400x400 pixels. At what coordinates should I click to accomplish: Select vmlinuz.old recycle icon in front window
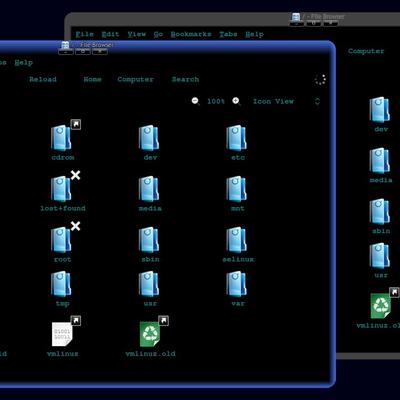[x=150, y=334]
